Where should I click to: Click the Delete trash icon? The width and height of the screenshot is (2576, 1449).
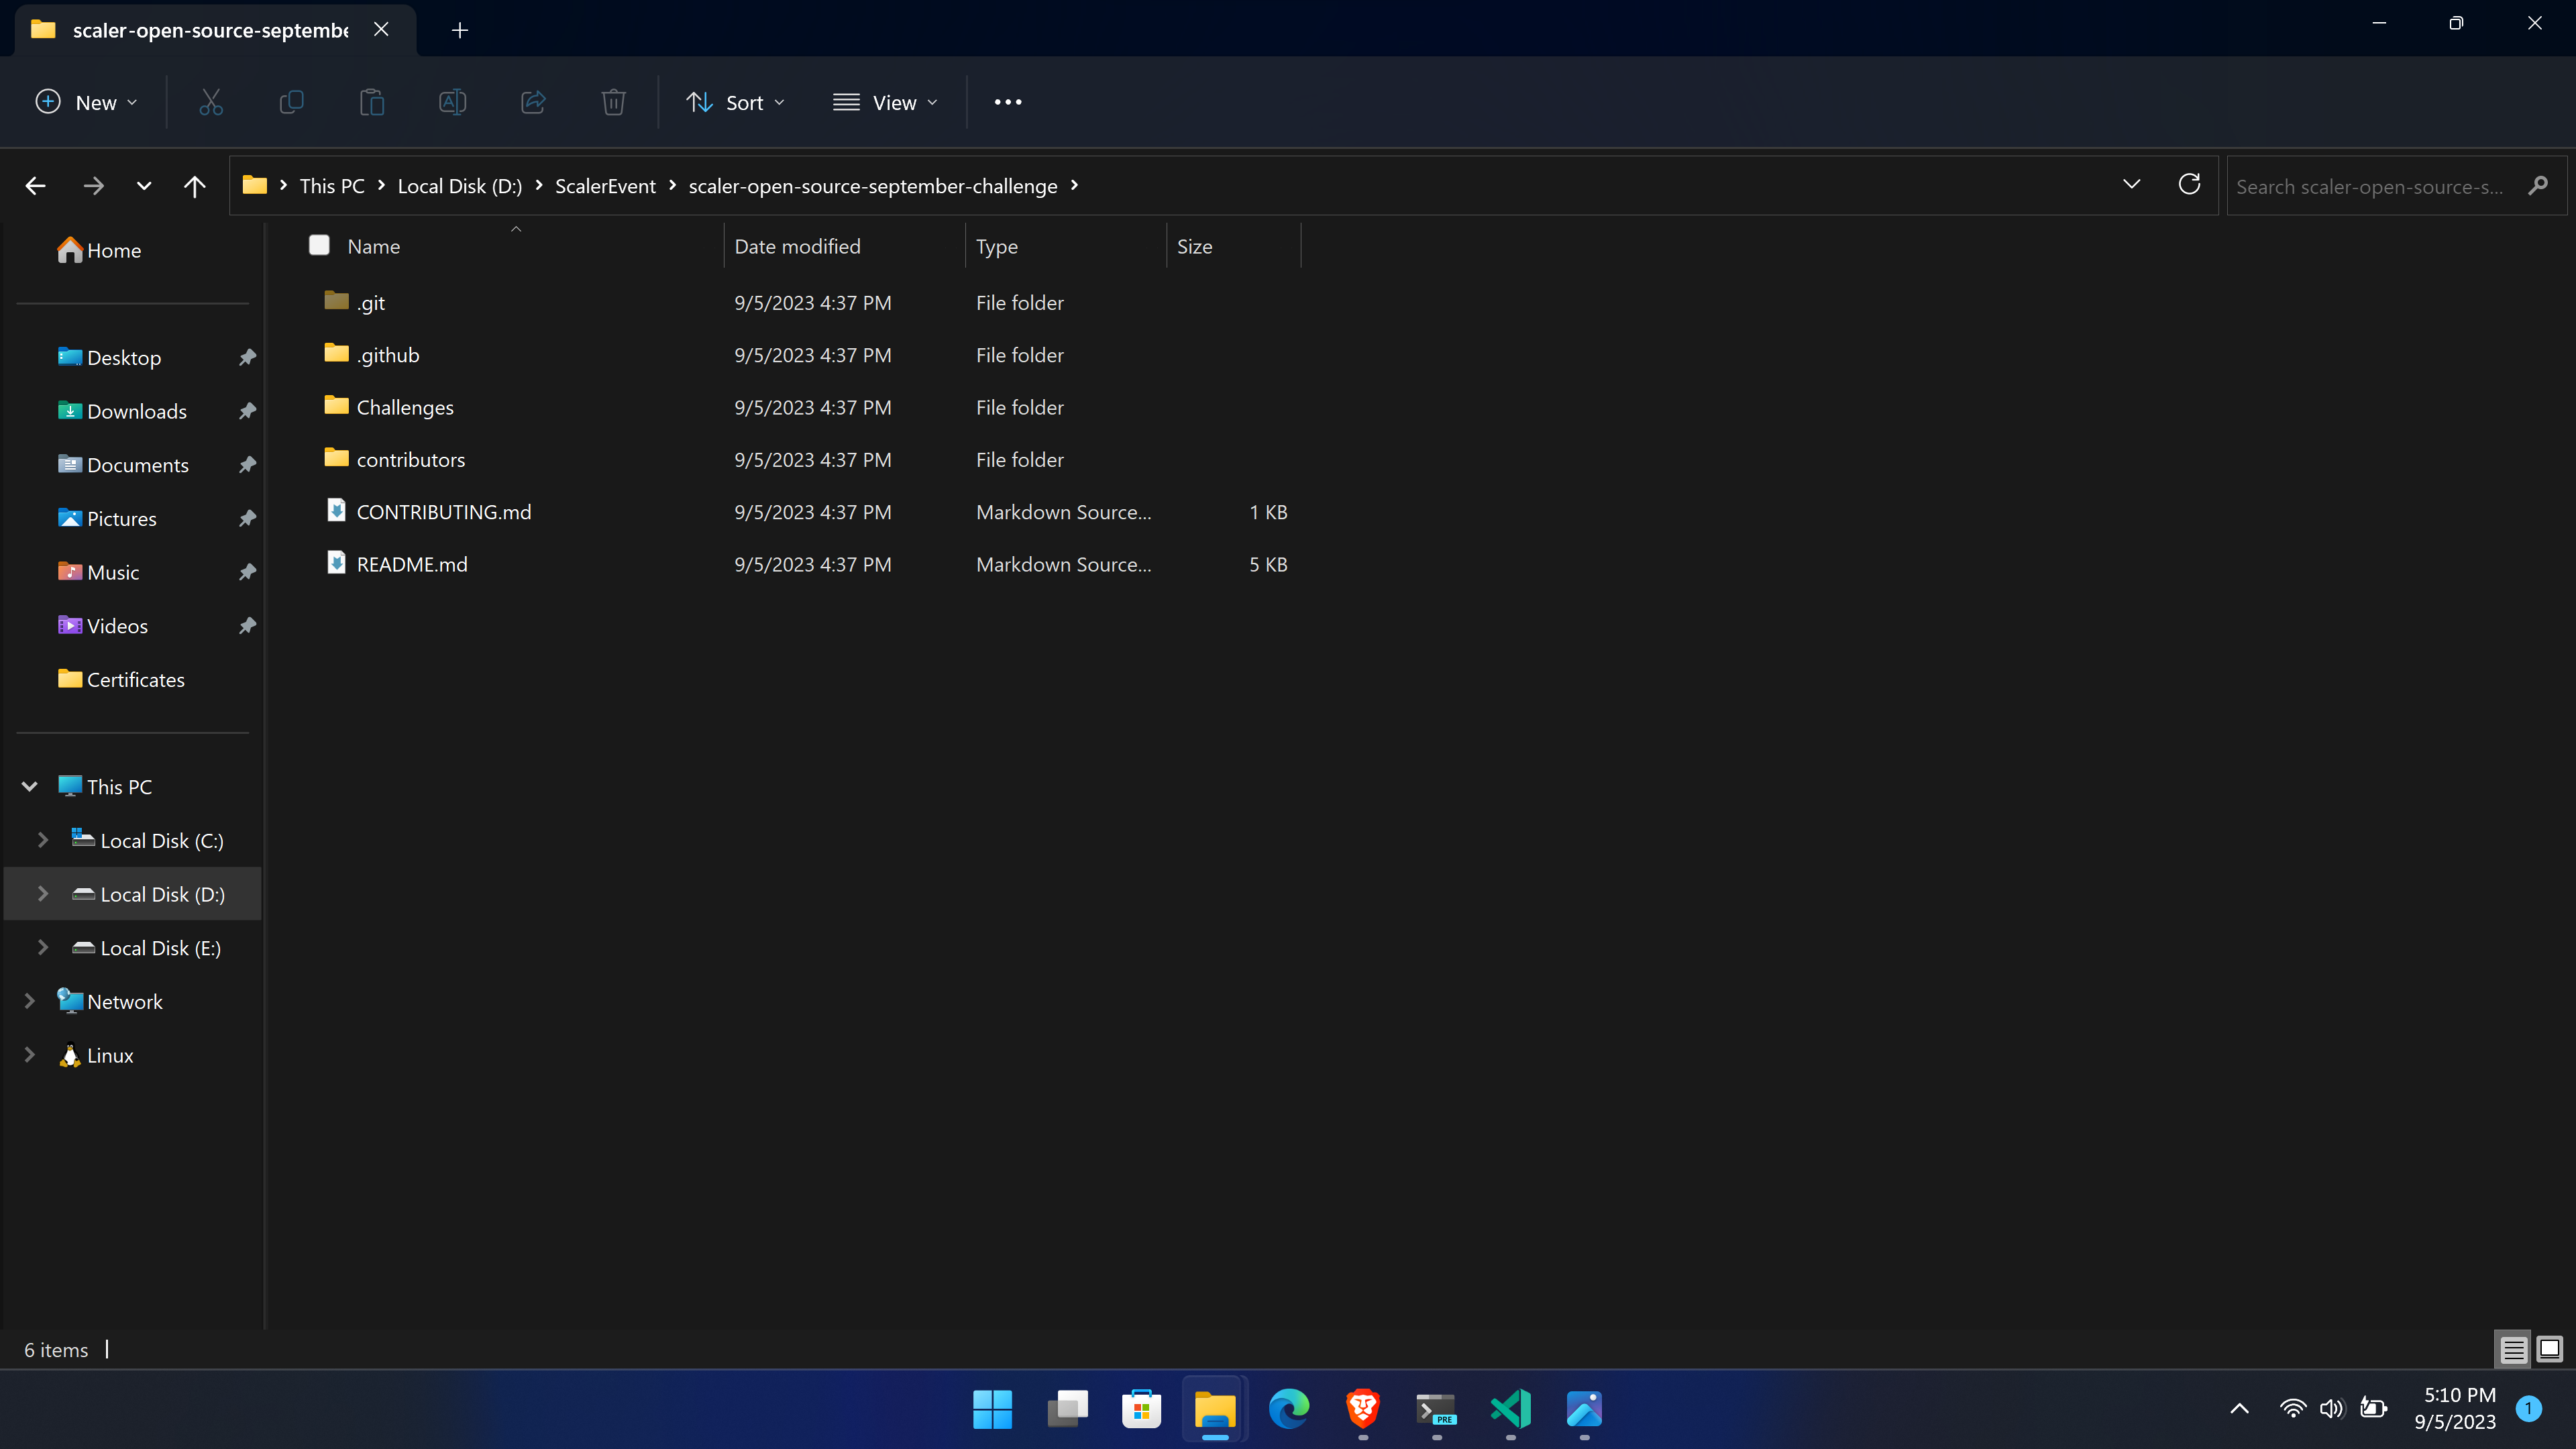click(613, 102)
